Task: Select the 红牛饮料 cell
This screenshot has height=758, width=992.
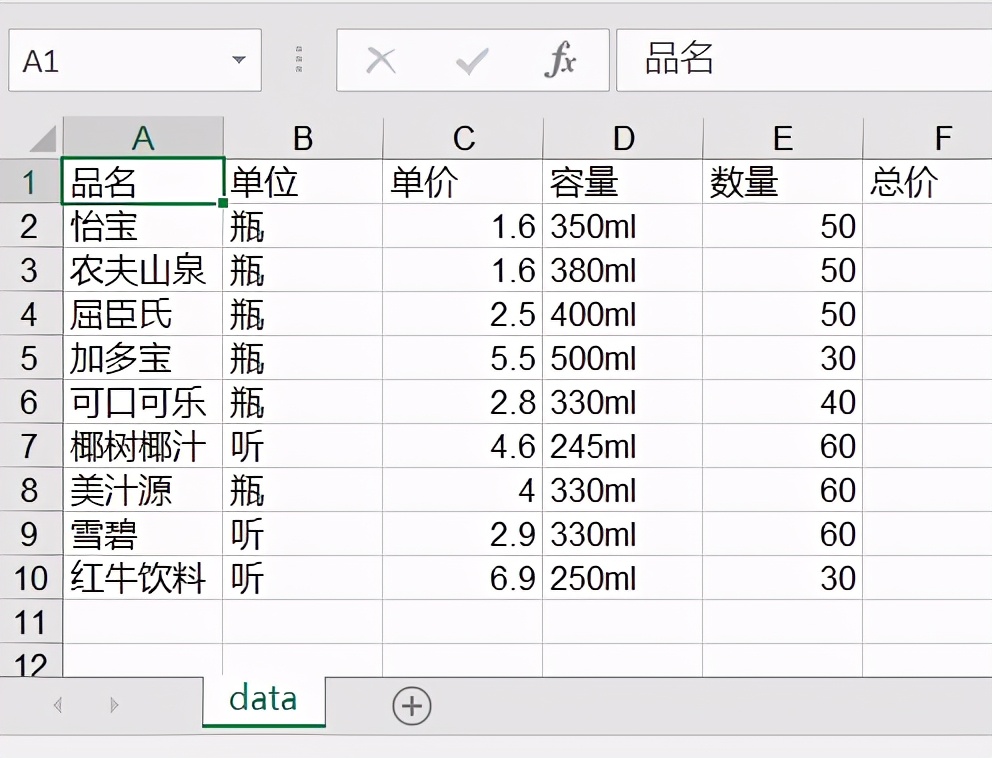Action: point(144,578)
